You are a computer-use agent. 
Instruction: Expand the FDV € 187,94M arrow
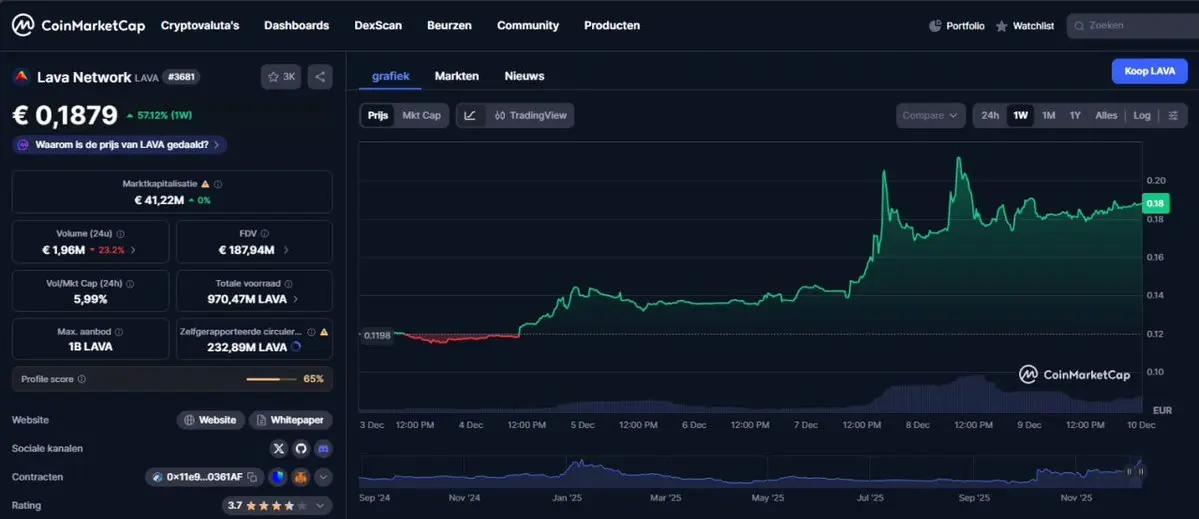[x=287, y=249]
